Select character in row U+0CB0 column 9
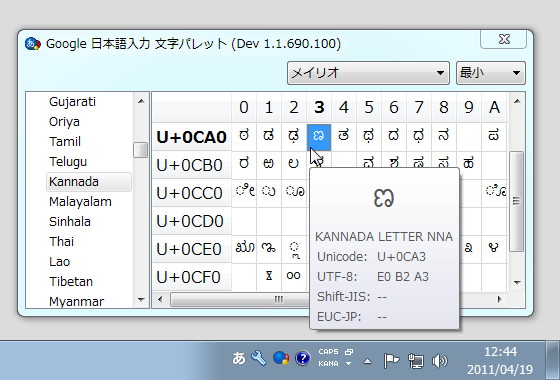Image resolution: width=560 pixels, height=380 pixels. coord(469,165)
